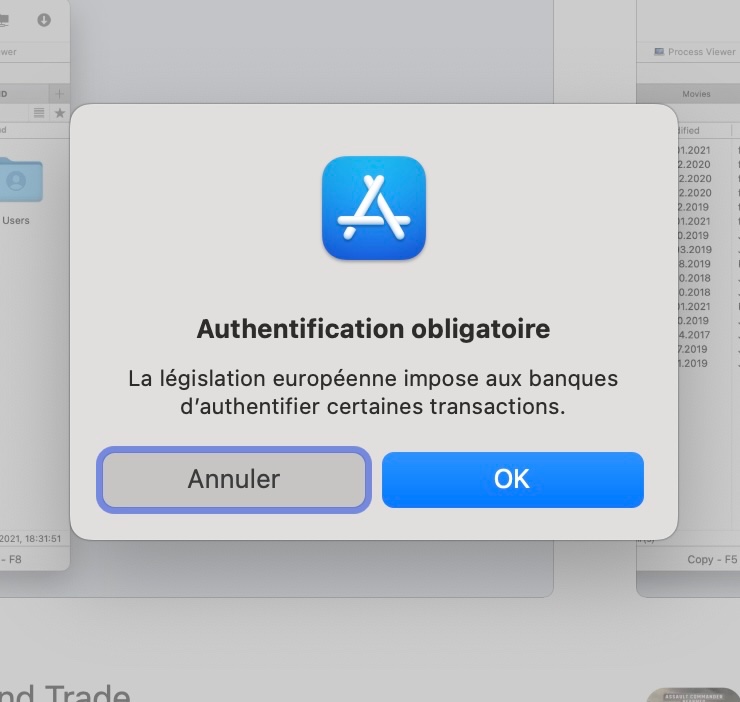Click the Copy - F5 button at the bottom
740x702 pixels.
pos(712,559)
